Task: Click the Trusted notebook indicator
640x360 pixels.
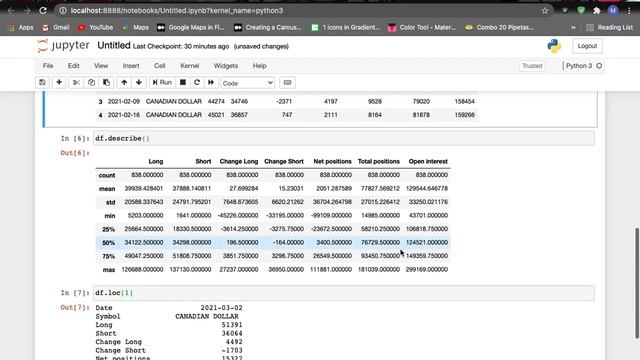Action: [532, 66]
